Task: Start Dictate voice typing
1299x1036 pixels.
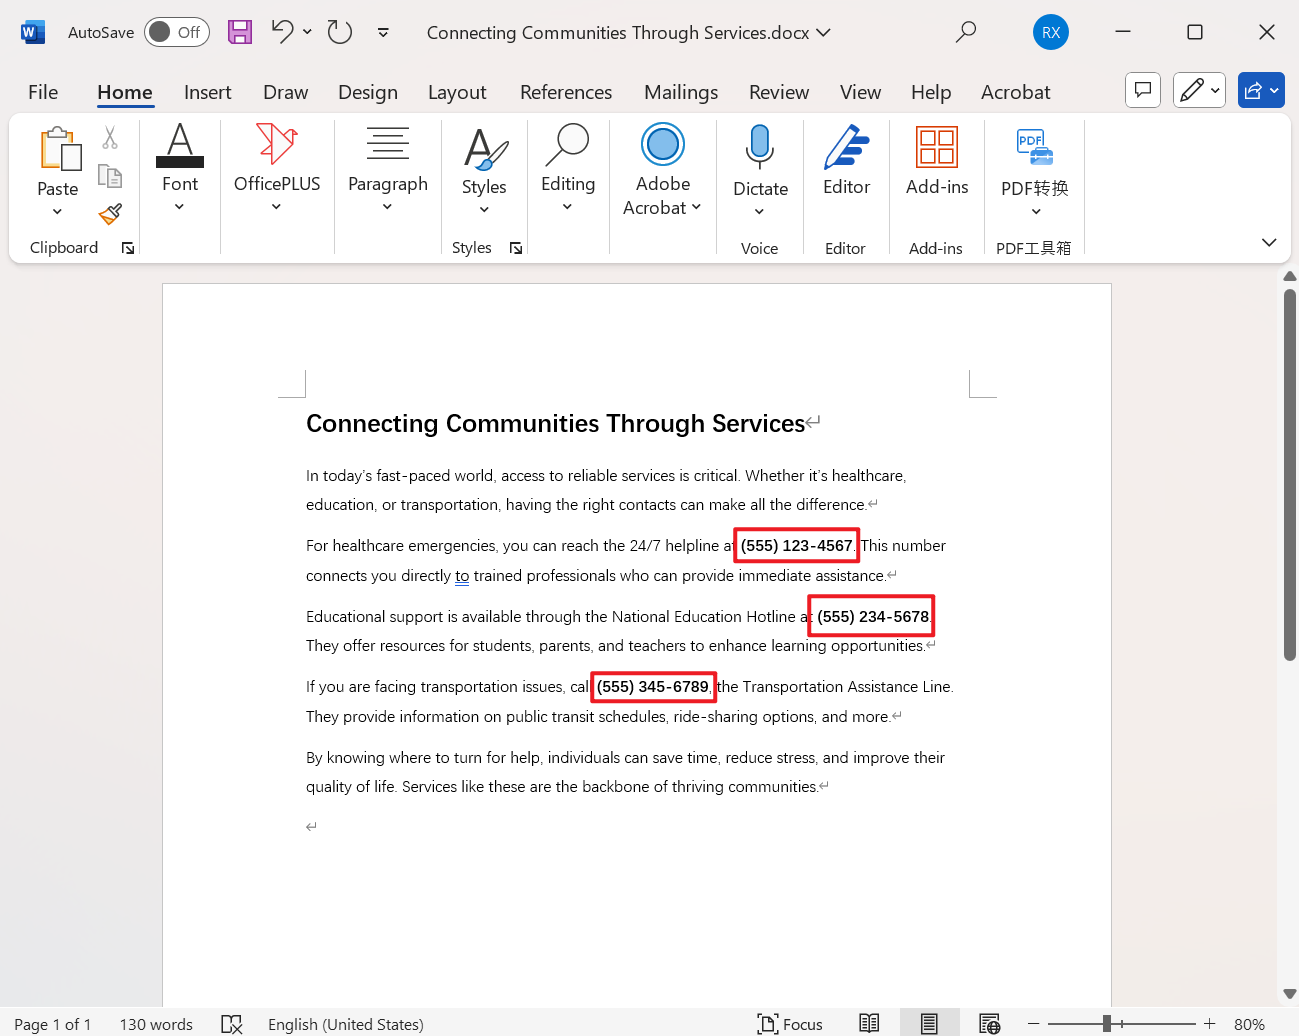Action: pos(760,167)
